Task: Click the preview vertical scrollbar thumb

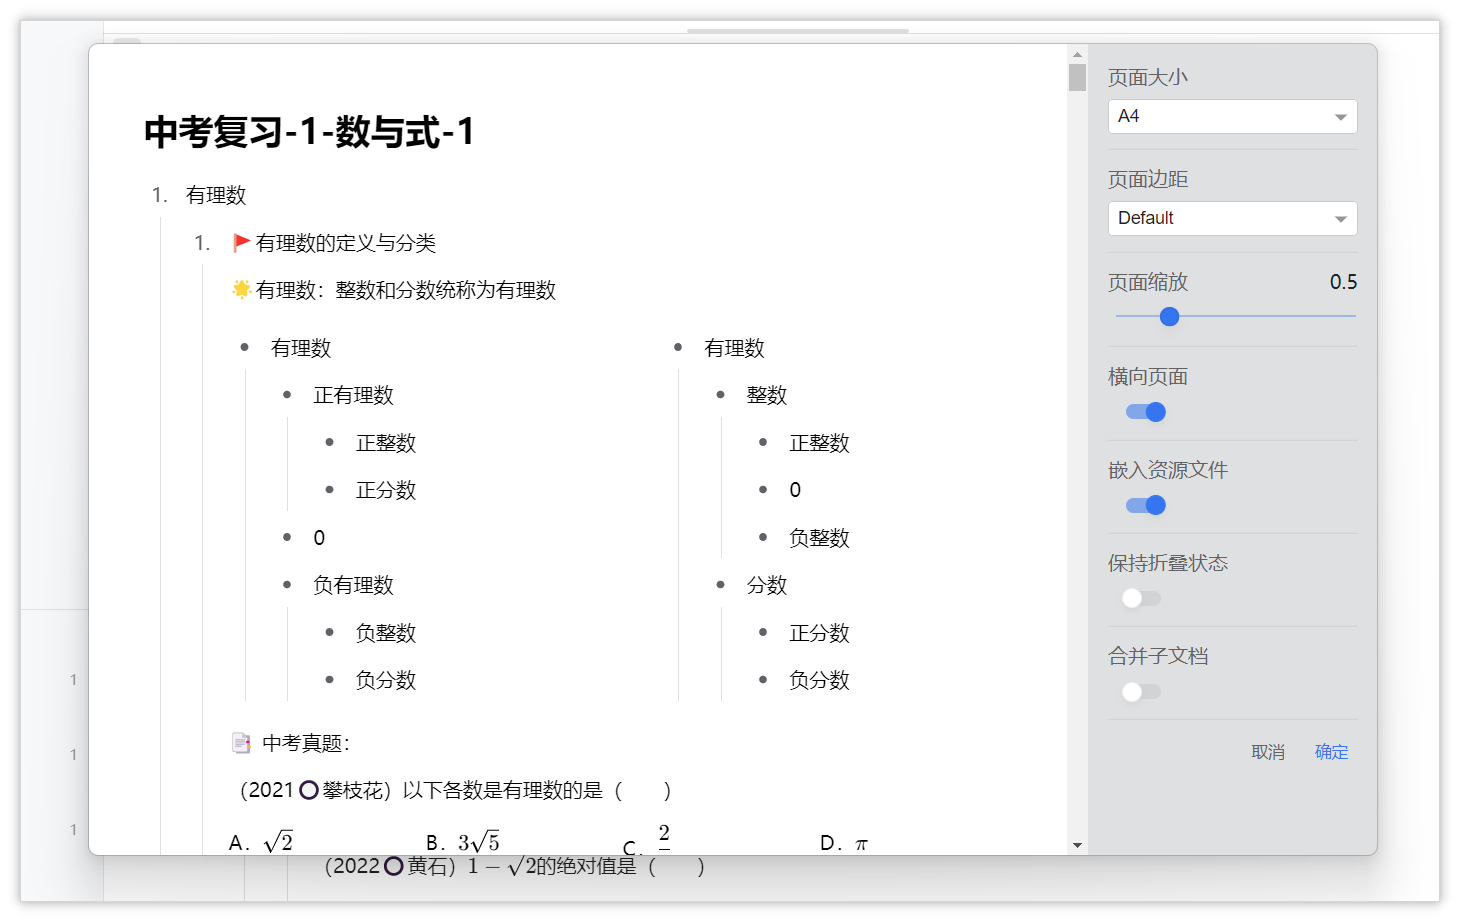Action: click(x=1077, y=78)
